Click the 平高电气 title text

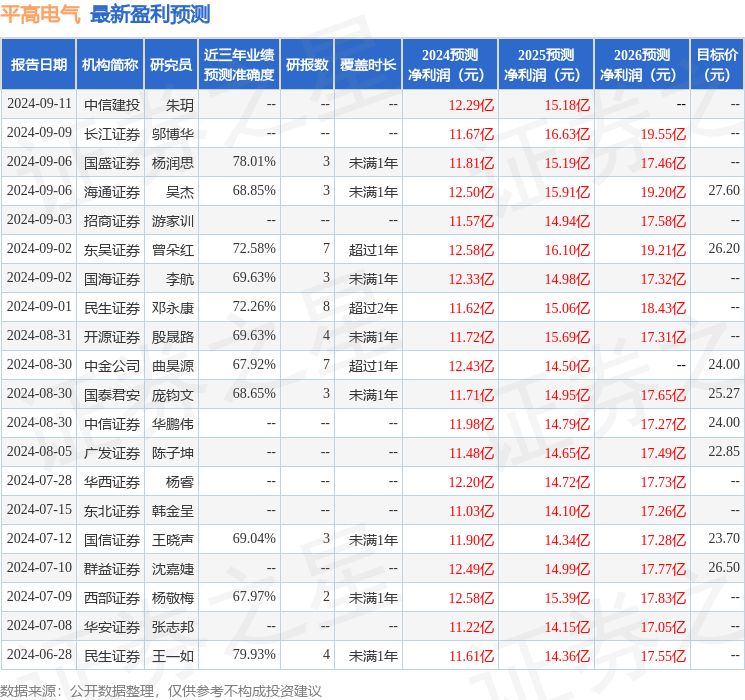41,15
